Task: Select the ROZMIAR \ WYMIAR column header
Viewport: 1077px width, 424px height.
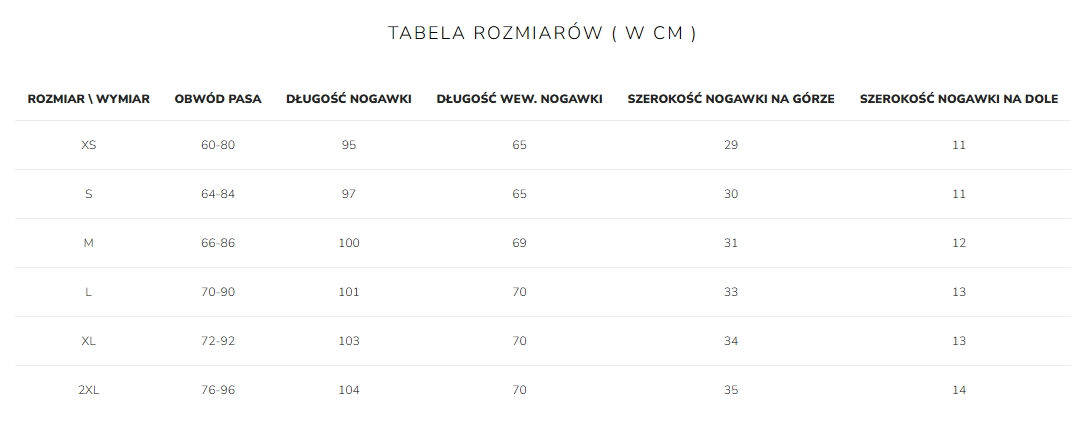Action: 89,99
